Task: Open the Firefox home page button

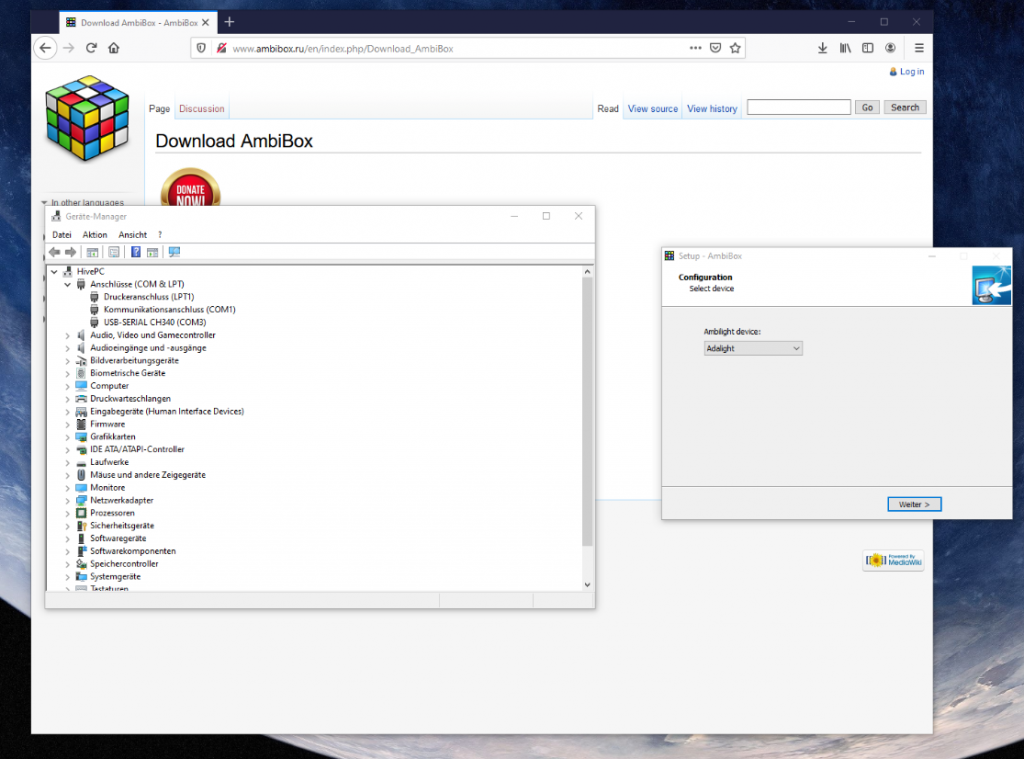Action: pos(114,48)
